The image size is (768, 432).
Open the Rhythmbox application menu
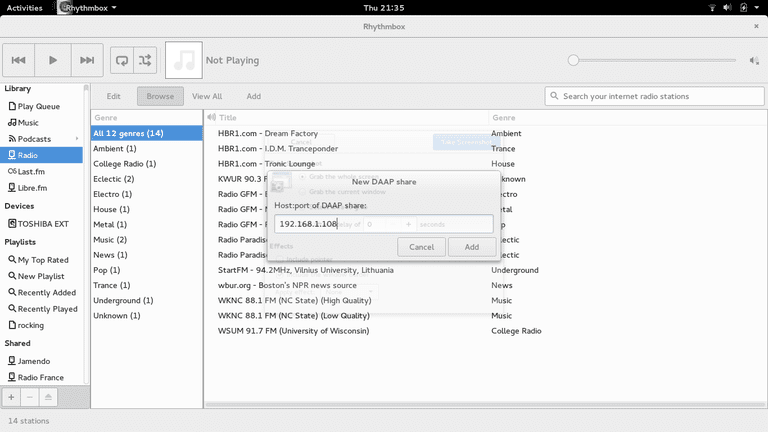(87, 7)
